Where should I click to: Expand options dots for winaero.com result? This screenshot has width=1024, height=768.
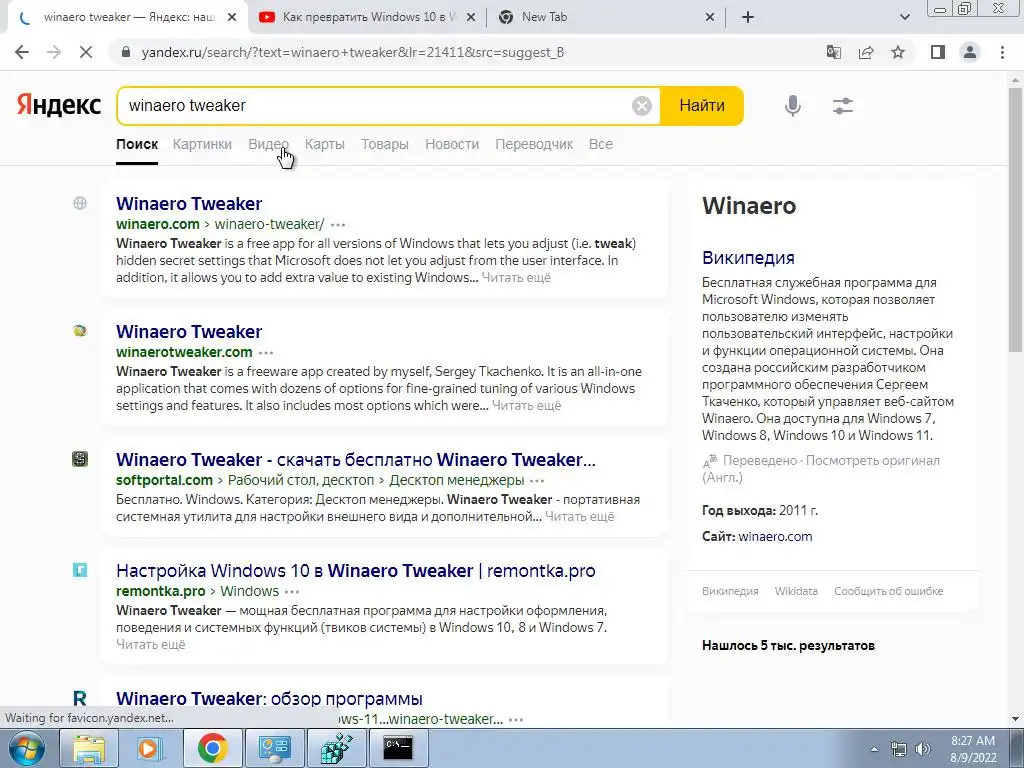[x=338, y=225]
